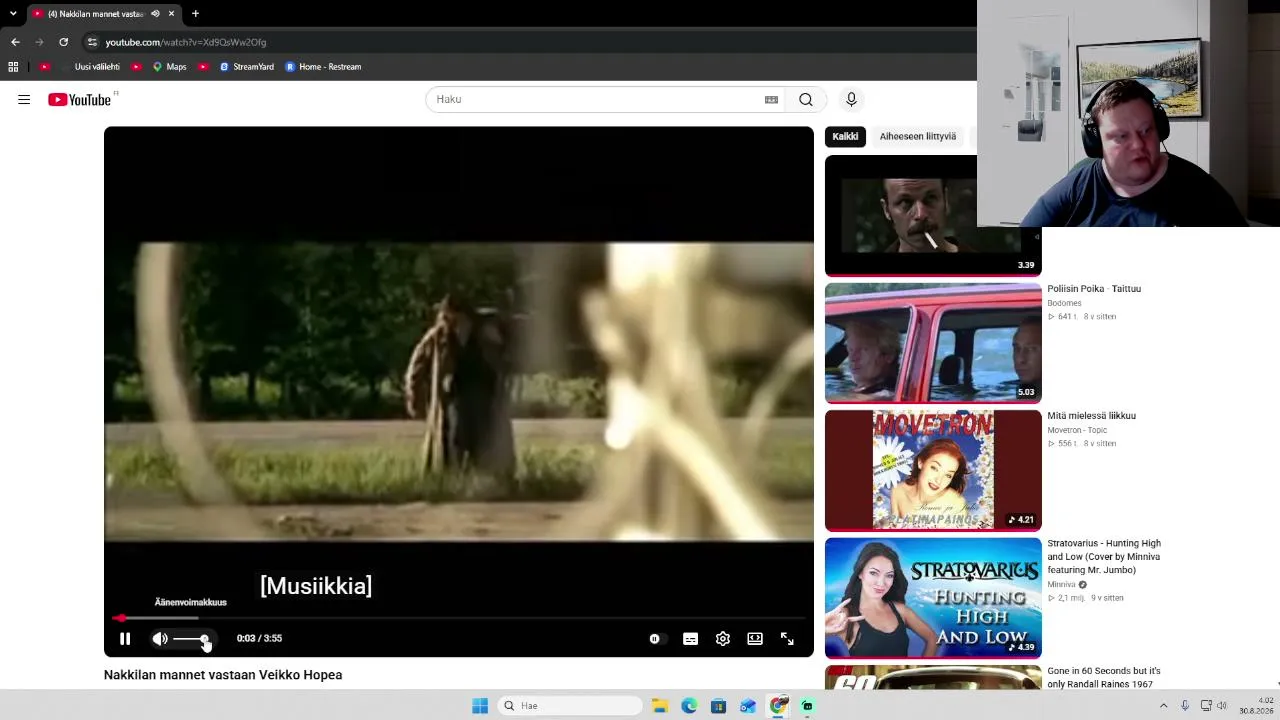Open Microsoft Store from the taskbar
The width and height of the screenshot is (1280, 720).
click(718, 706)
